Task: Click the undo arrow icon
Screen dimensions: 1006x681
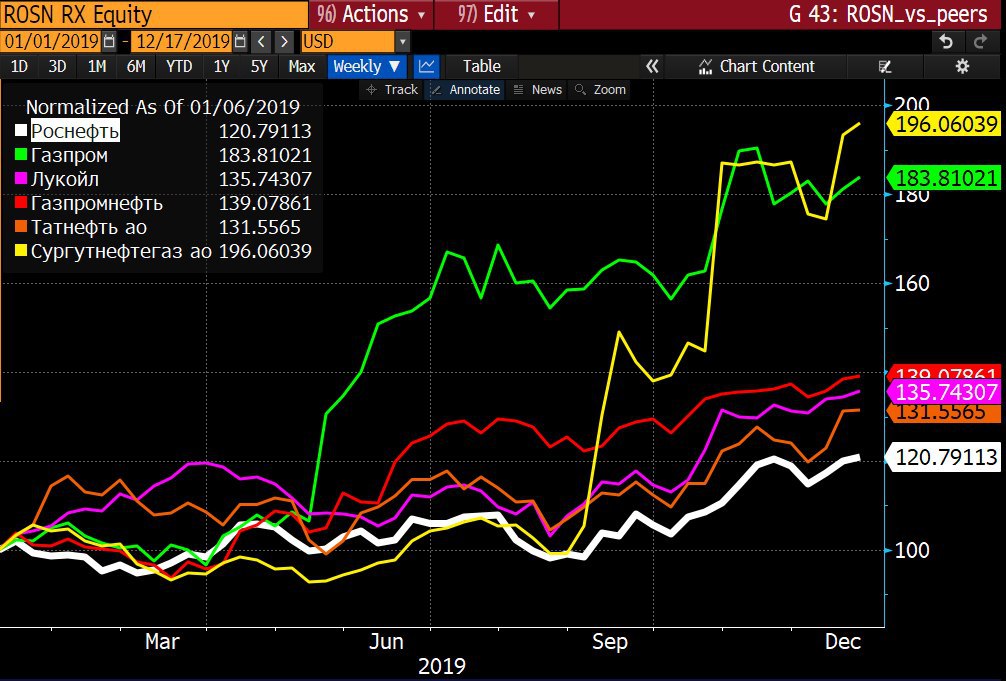Action: click(x=946, y=42)
